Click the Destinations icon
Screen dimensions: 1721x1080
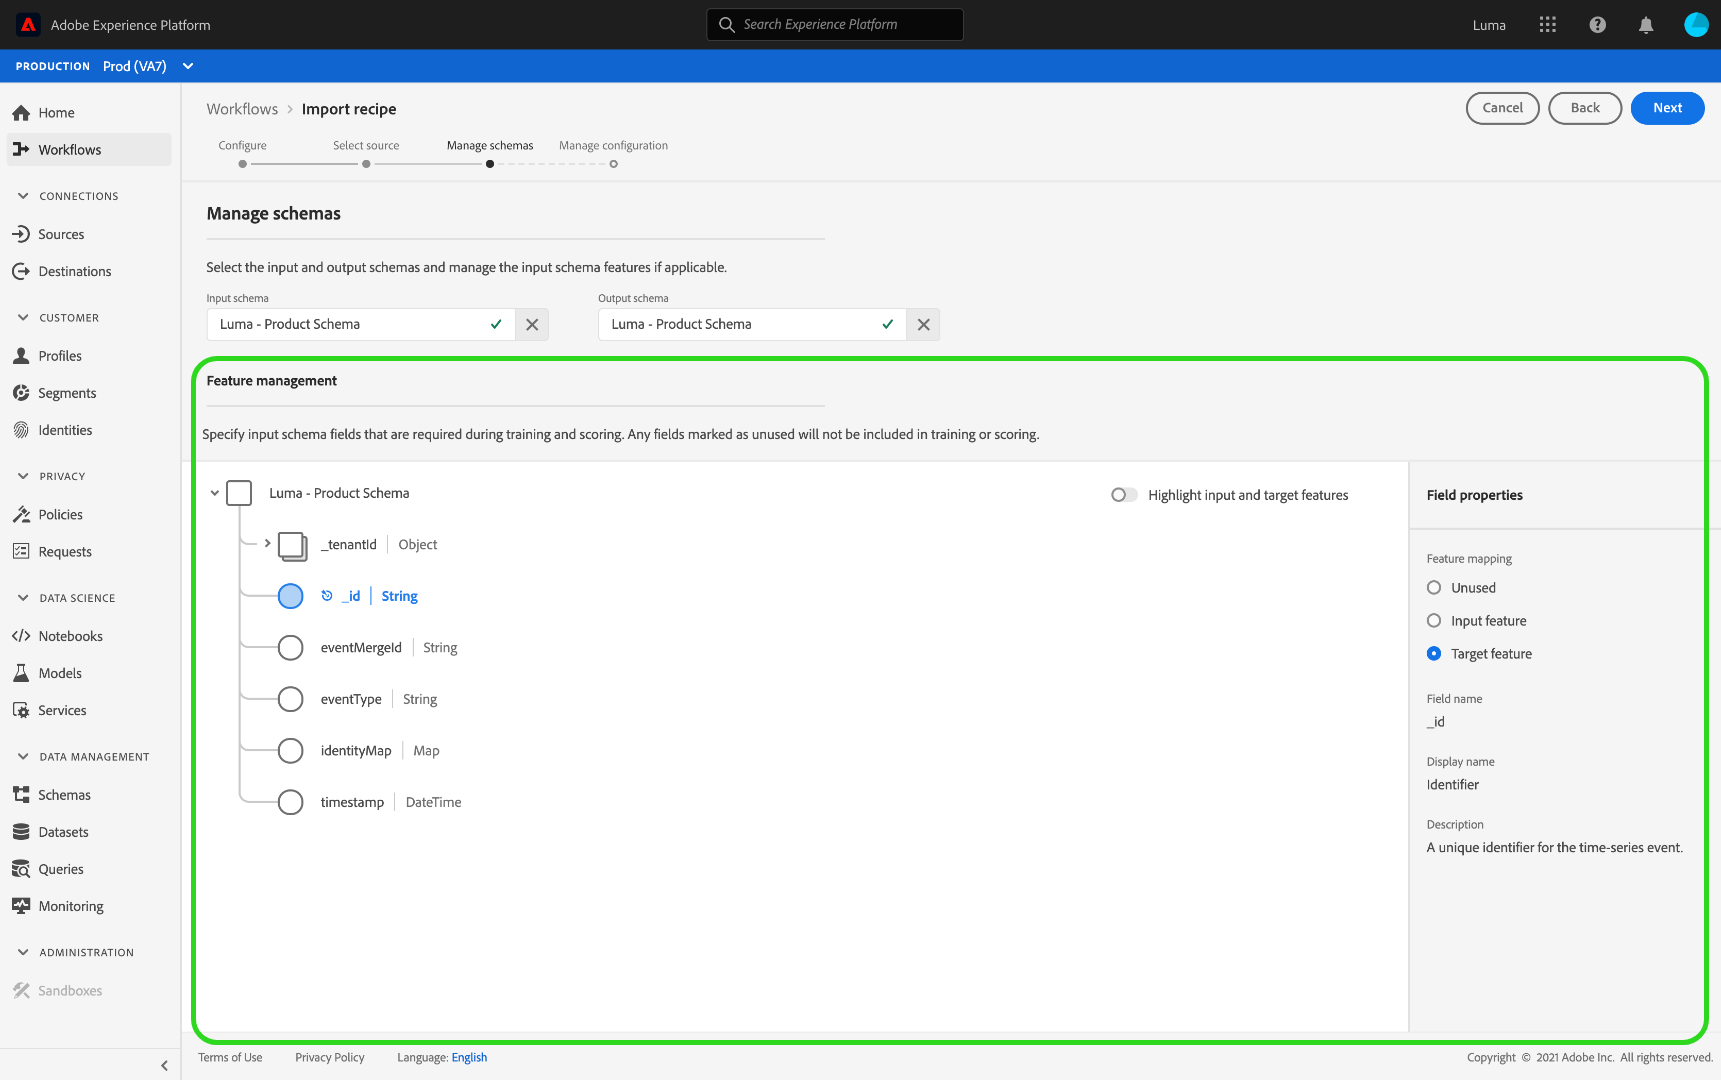(x=21, y=272)
